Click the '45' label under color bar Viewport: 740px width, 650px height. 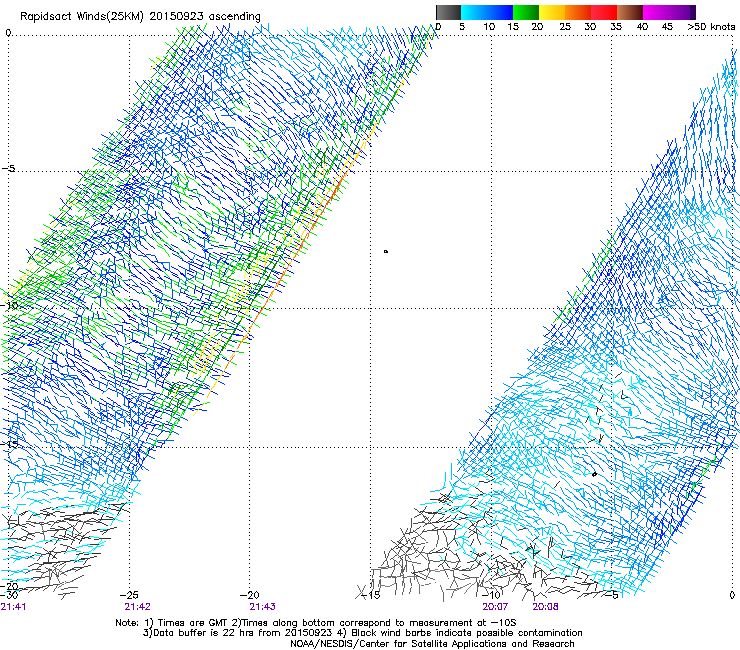coord(667,27)
